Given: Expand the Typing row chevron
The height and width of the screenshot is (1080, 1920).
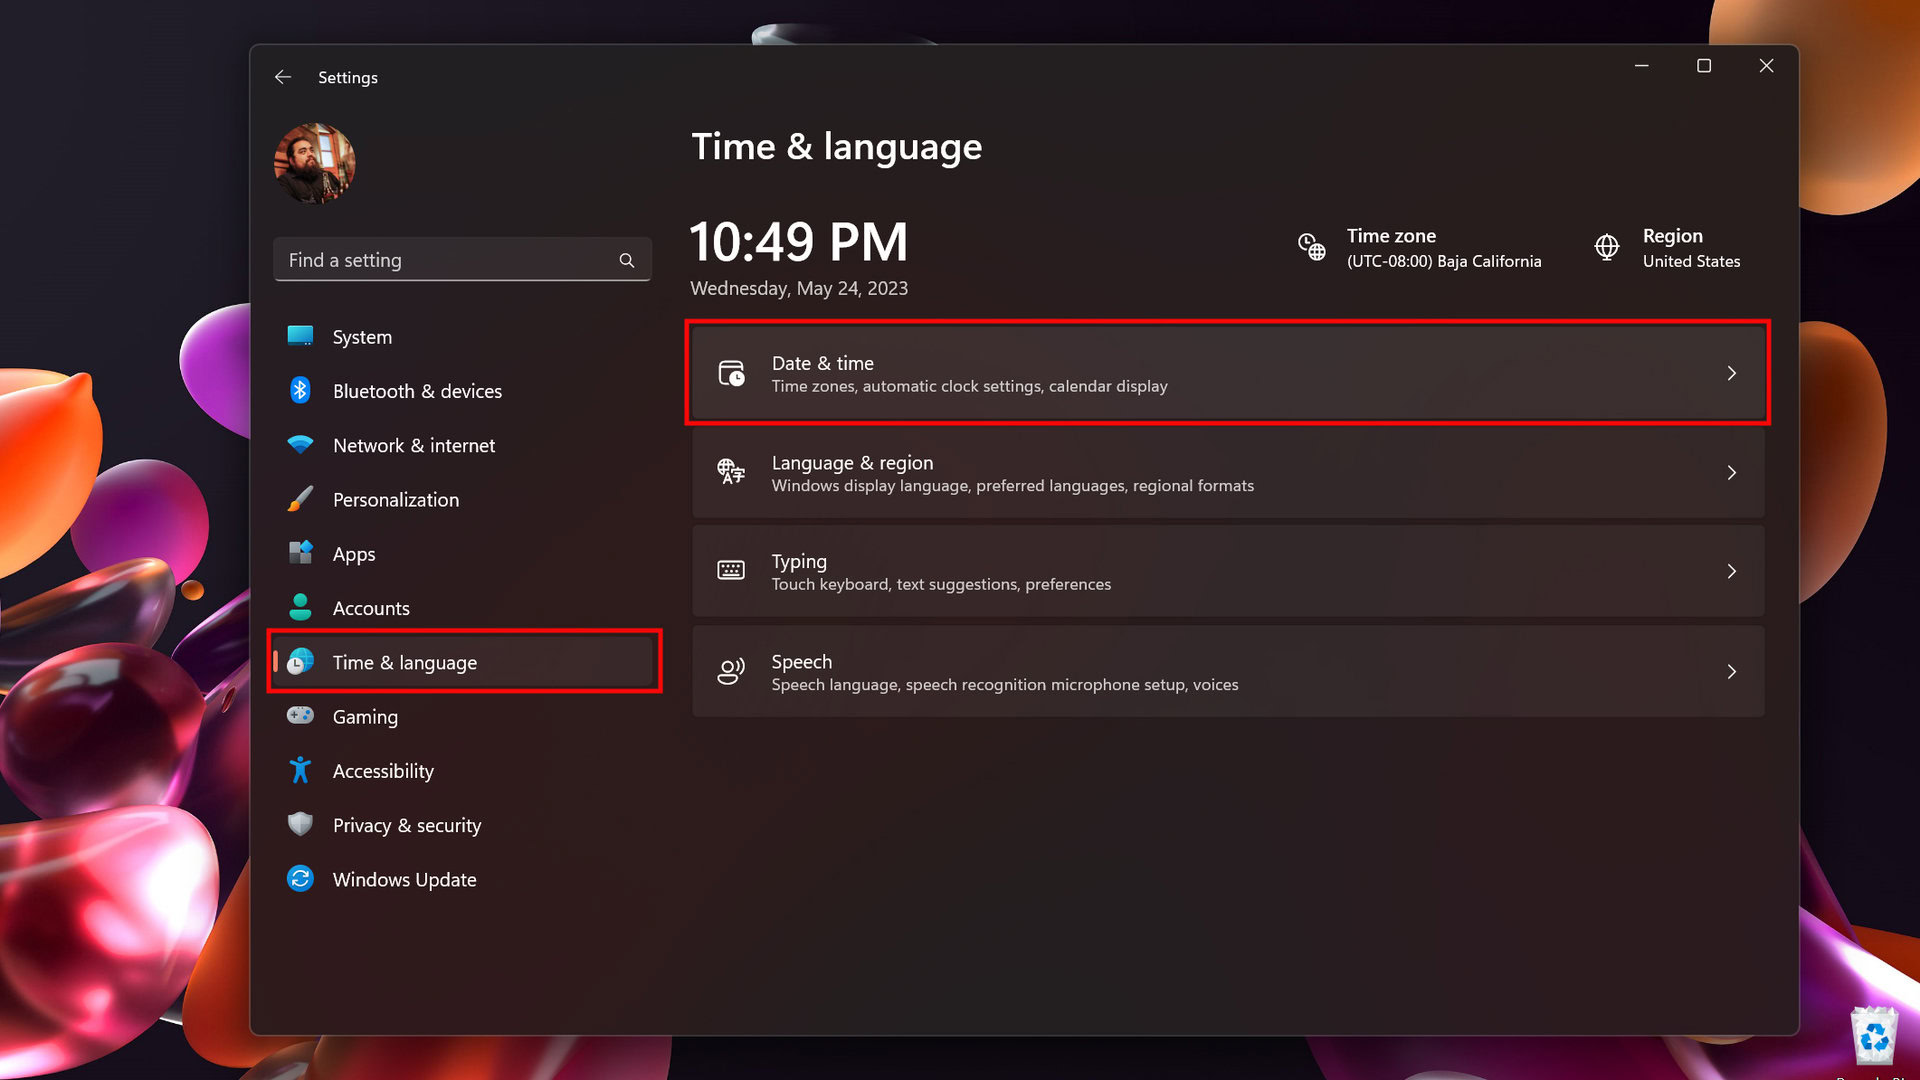Looking at the screenshot, I should pyautogui.click(x=1731, y=572).
